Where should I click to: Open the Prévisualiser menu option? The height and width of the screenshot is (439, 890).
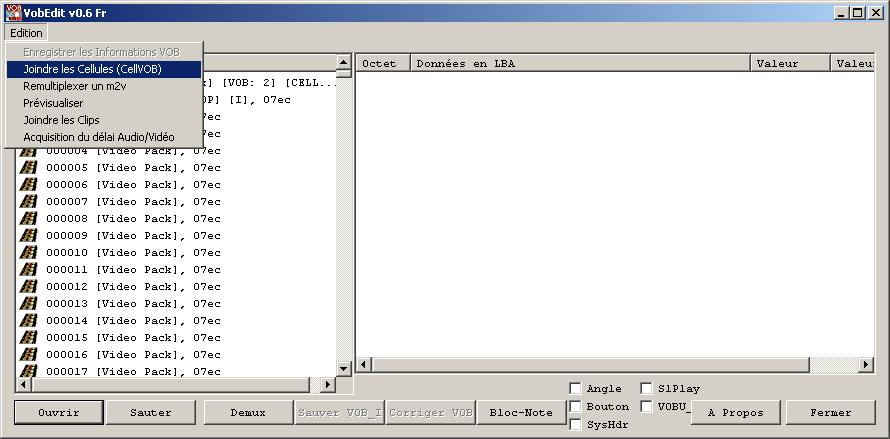[x=53, y=103]
